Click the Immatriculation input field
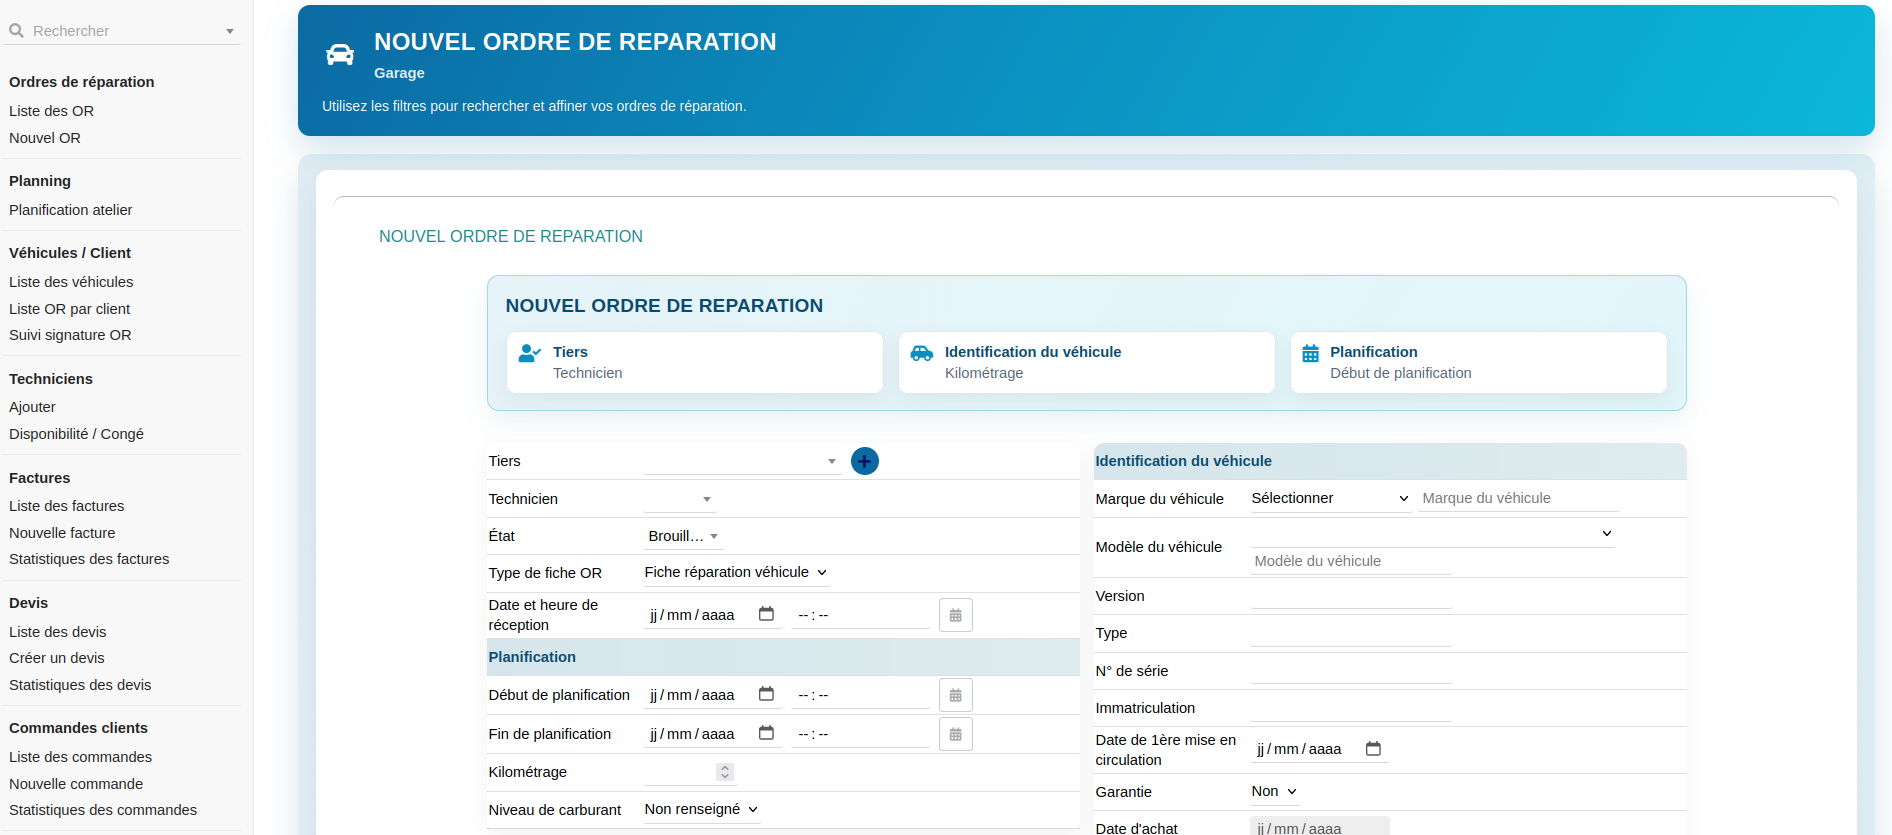The width and height of the screenshot is (1892, 835). click(1350, 708)
